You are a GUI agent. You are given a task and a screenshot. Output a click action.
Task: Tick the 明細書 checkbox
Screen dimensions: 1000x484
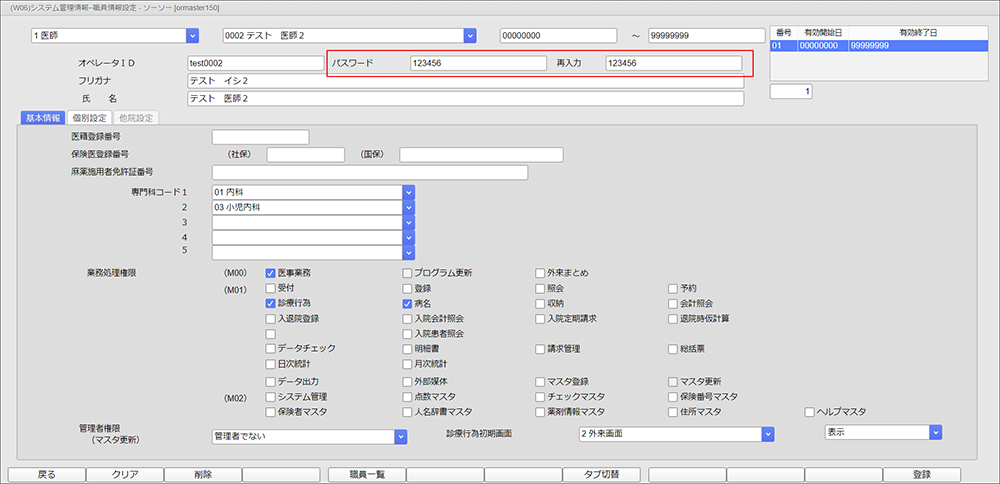point(408,349)
